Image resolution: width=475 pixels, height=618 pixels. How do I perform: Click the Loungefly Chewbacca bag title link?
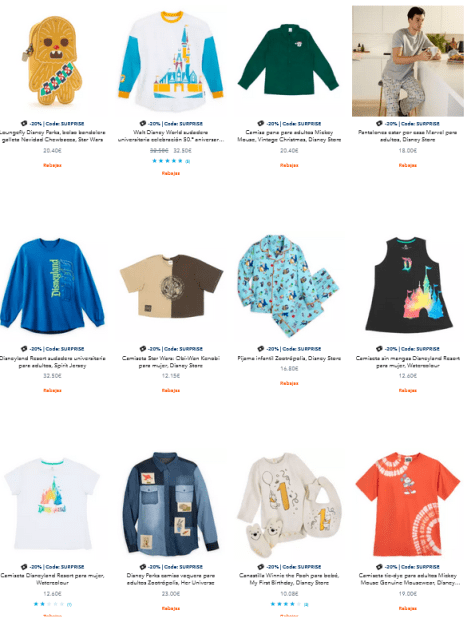[x=52, y=136]
